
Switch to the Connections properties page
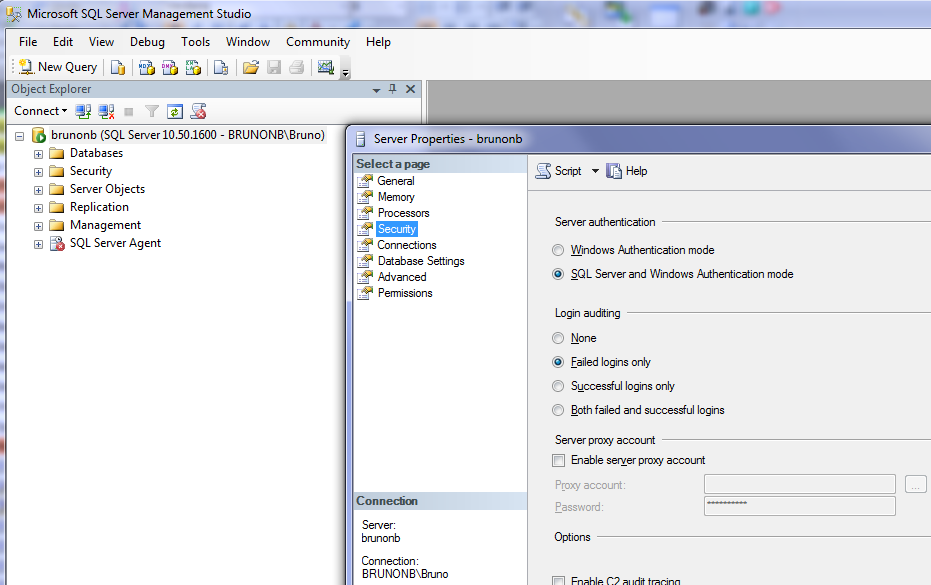[x=407, y=245]
